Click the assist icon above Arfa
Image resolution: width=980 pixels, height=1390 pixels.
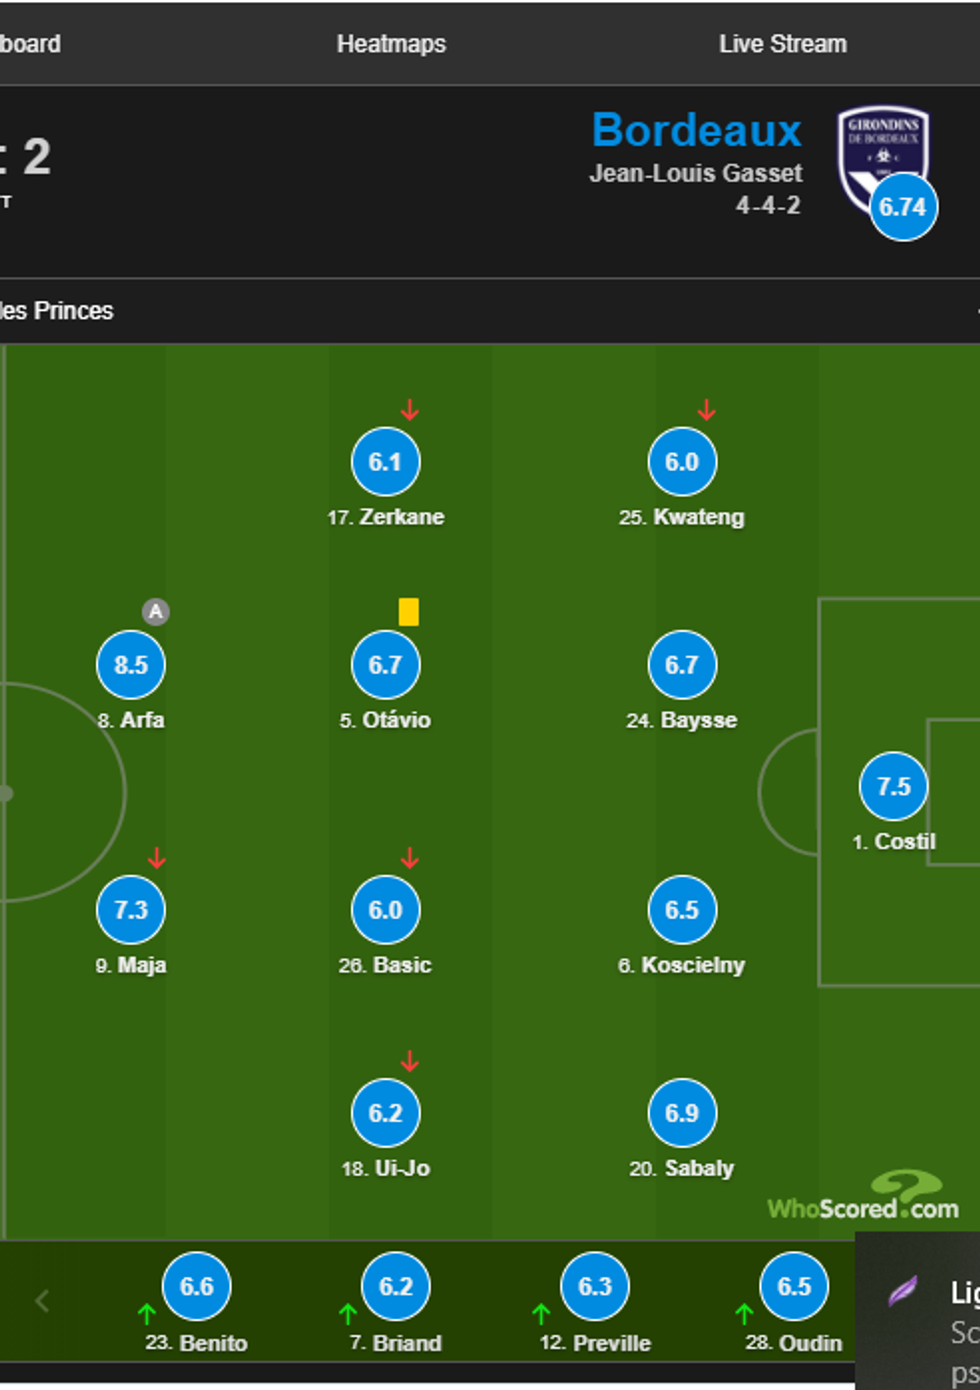155,612
